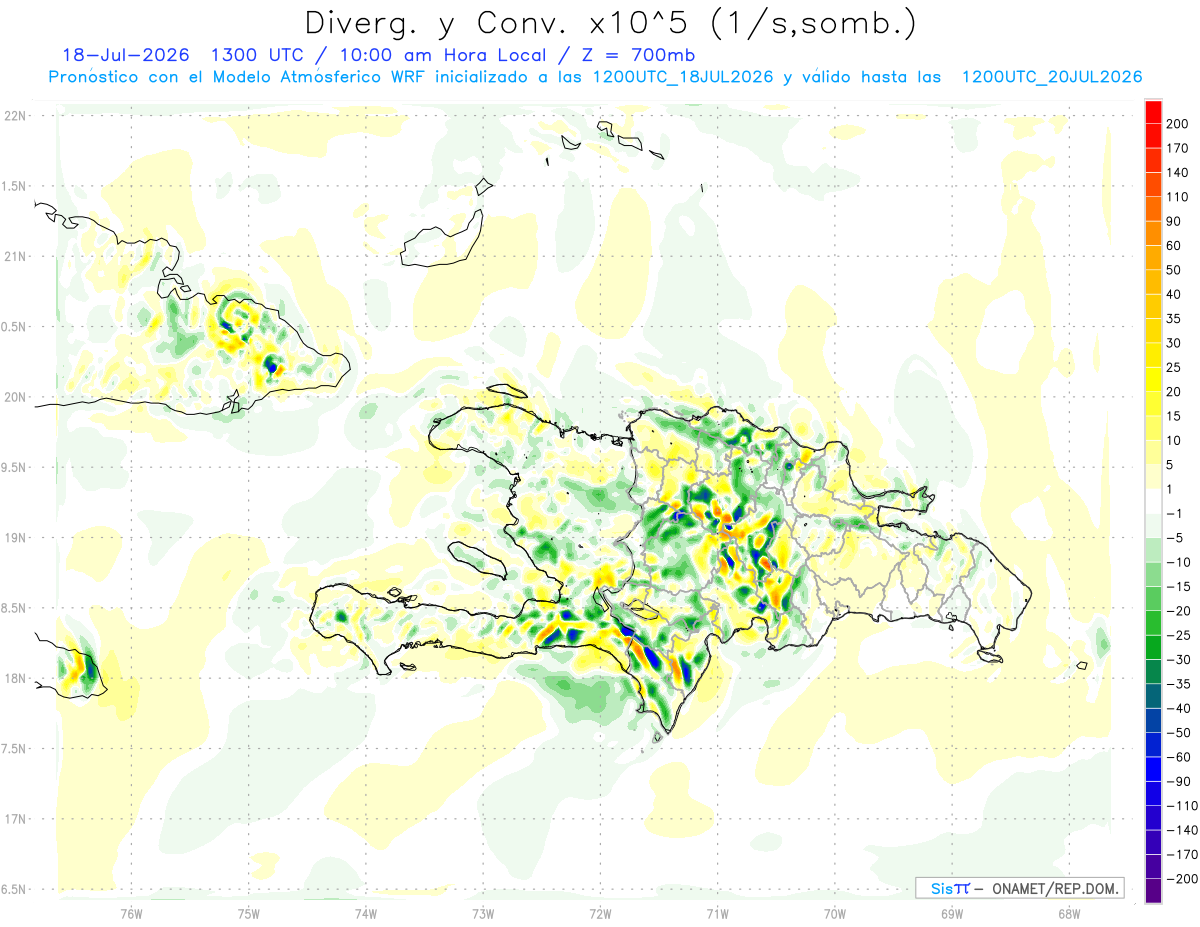Click the "20N" latitude axis label
This screenshot has height=927, width=1200.
point(14,397)
